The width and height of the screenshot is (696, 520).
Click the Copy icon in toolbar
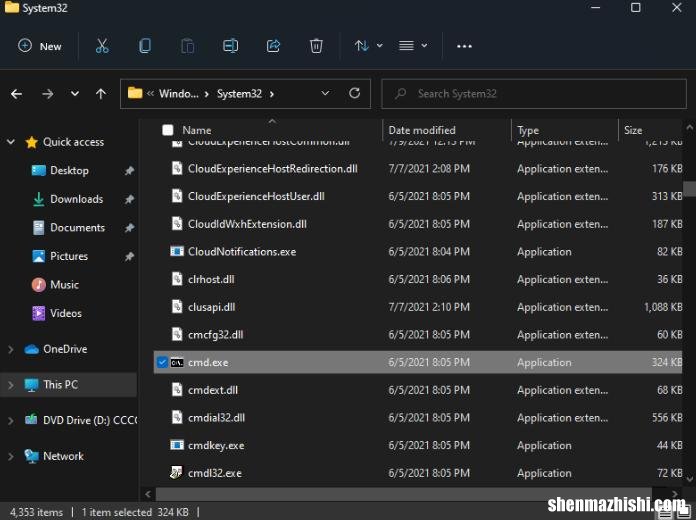[145, 46]
